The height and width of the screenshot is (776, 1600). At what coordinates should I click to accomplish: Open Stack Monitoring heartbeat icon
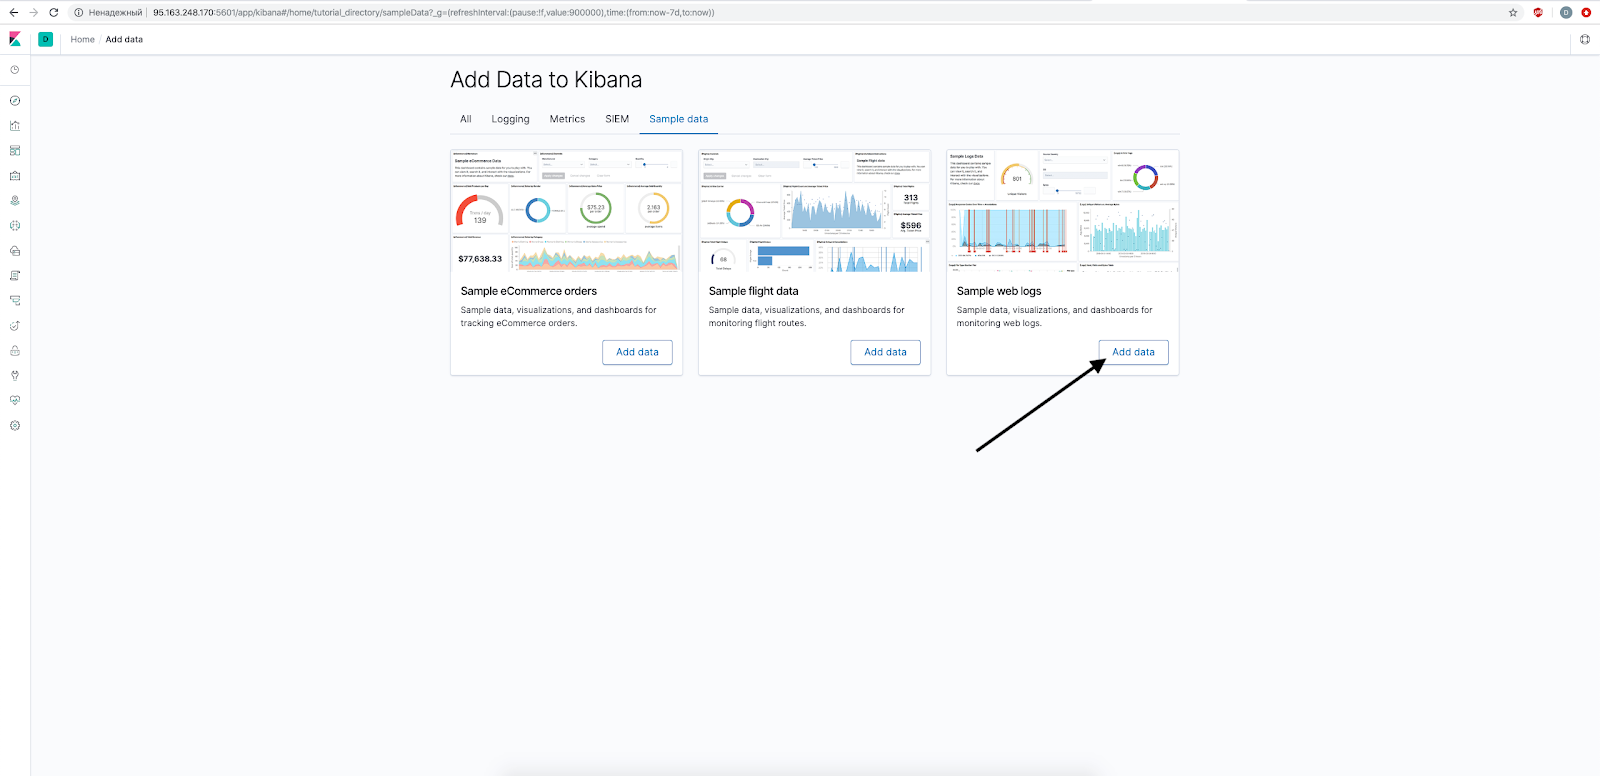click(x=15, y=401)
